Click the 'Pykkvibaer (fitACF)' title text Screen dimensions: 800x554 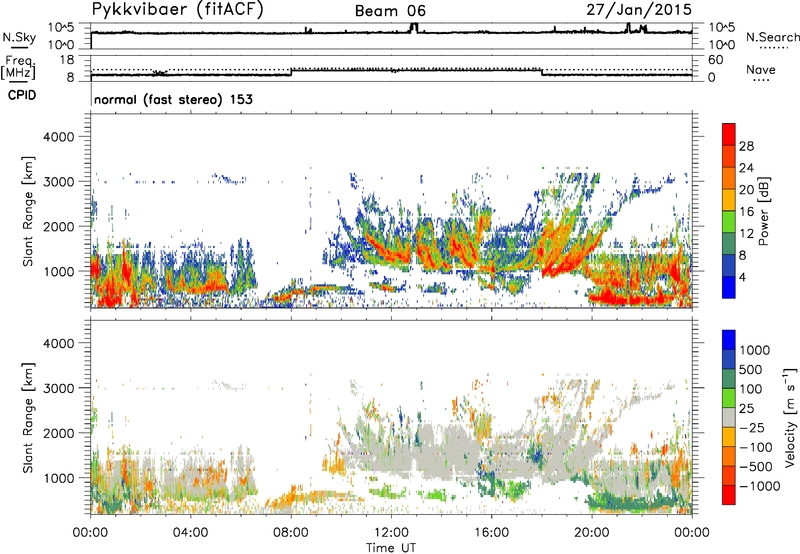click(178, 10)
